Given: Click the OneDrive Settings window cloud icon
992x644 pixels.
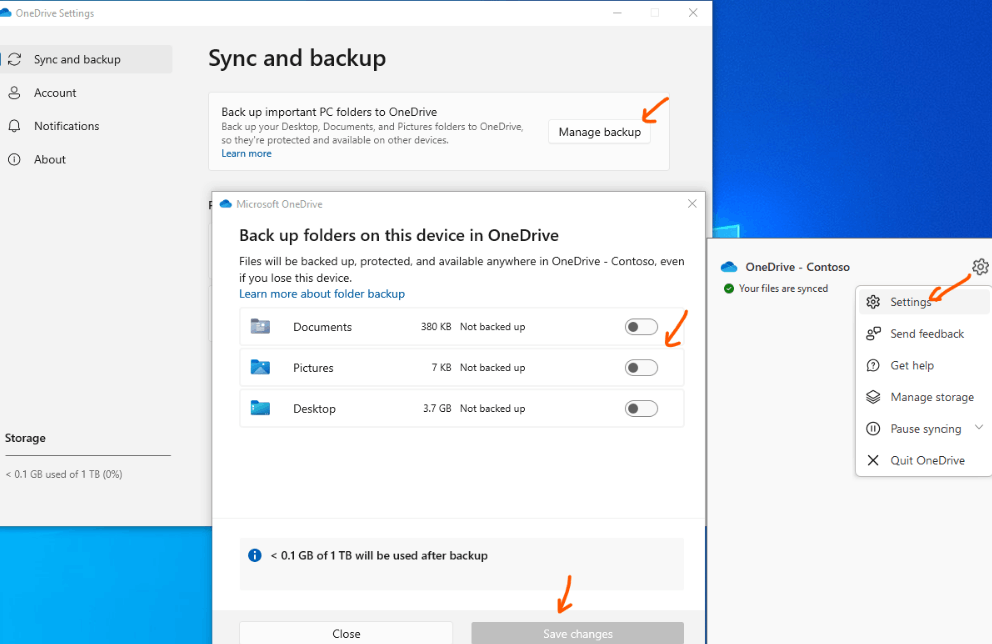Looking at the screenshot, I should click(x=6, y=13).
